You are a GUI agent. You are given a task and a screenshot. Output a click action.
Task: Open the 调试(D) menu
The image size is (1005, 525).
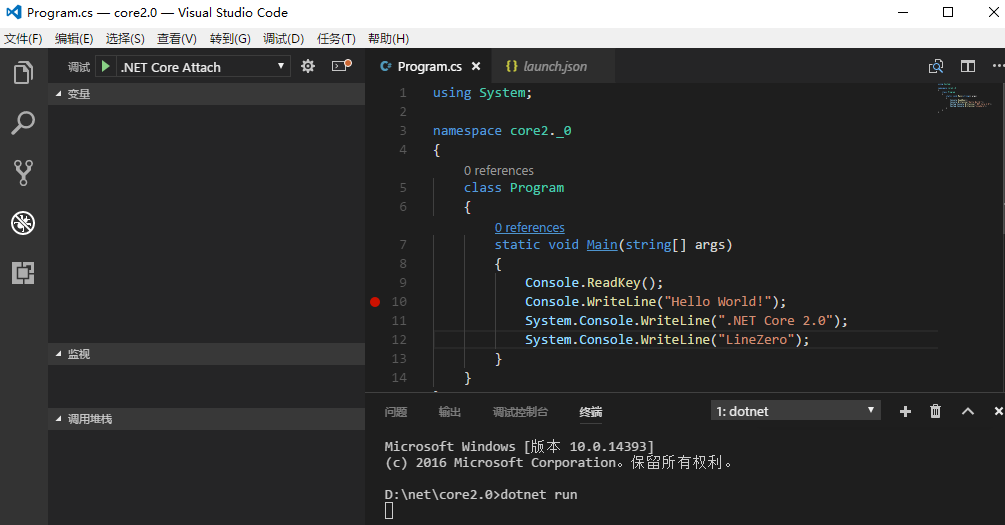coord(283,38)
